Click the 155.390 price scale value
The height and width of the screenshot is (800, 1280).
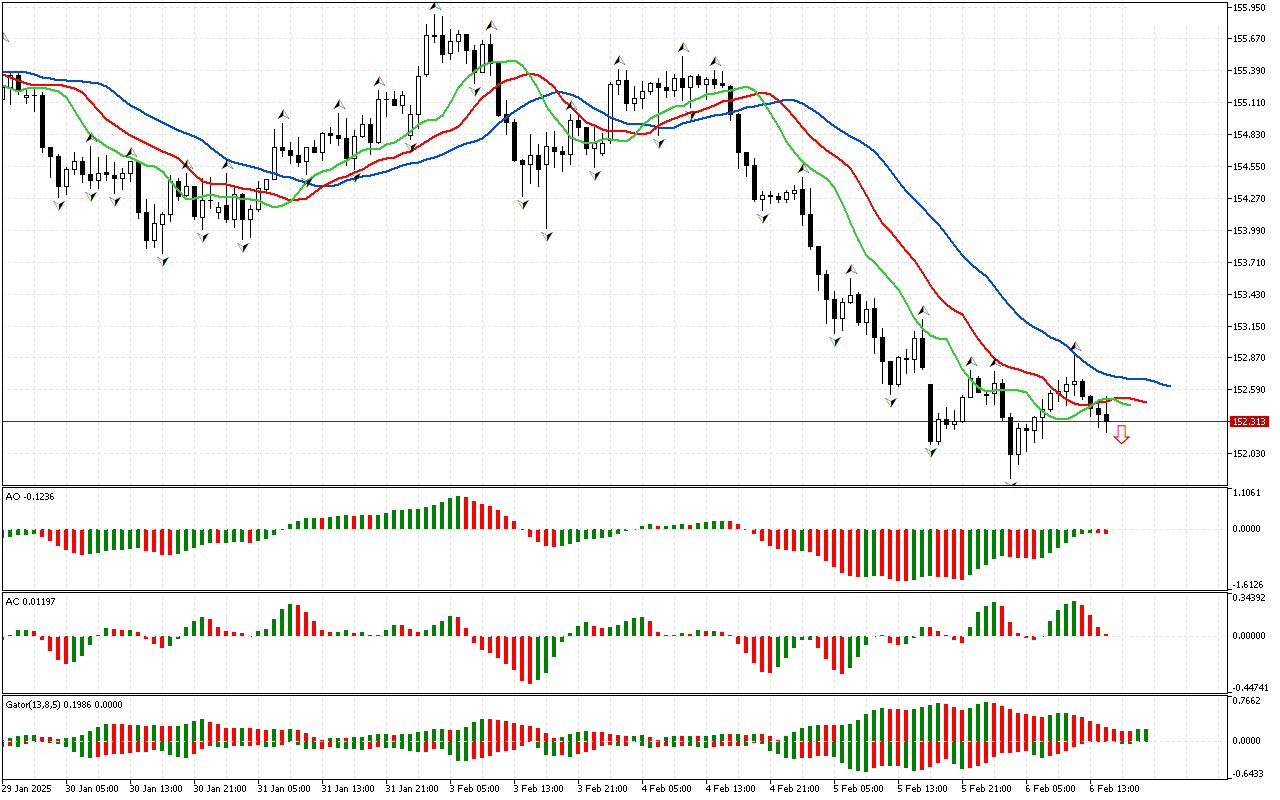click(1249, 71)
